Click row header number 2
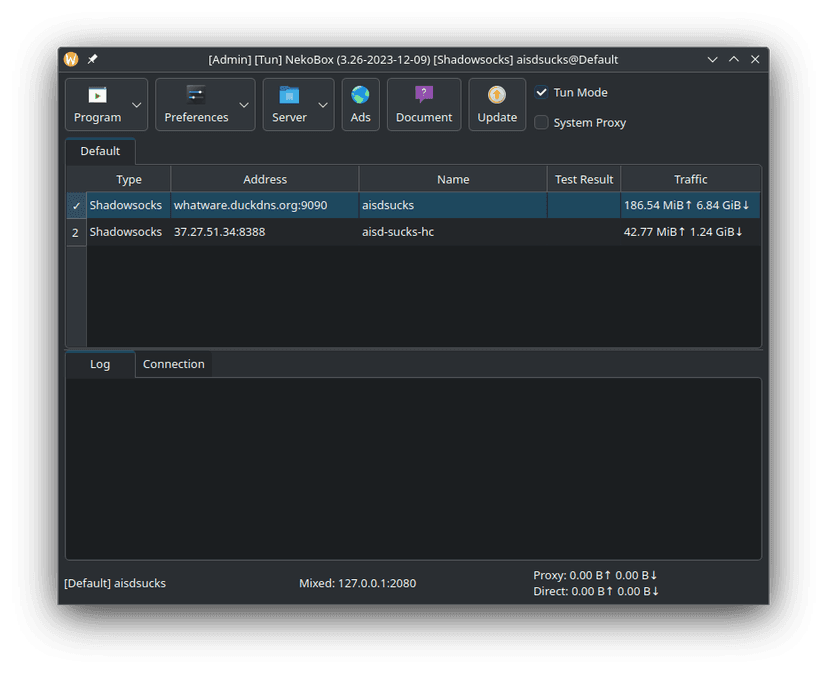Image resolution: width=828 pixels, height=674 pixels. pyautogui.click(x=76, y=232)
